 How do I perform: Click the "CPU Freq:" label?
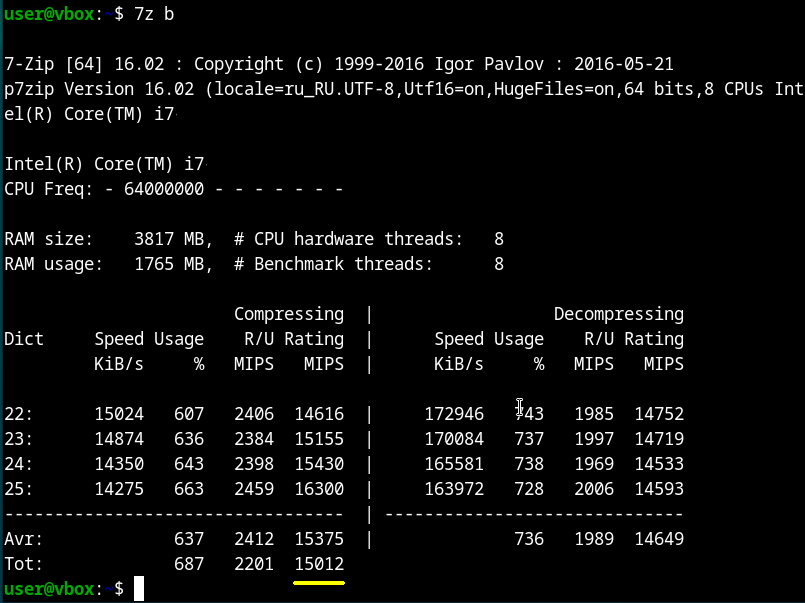click(49, 189)
